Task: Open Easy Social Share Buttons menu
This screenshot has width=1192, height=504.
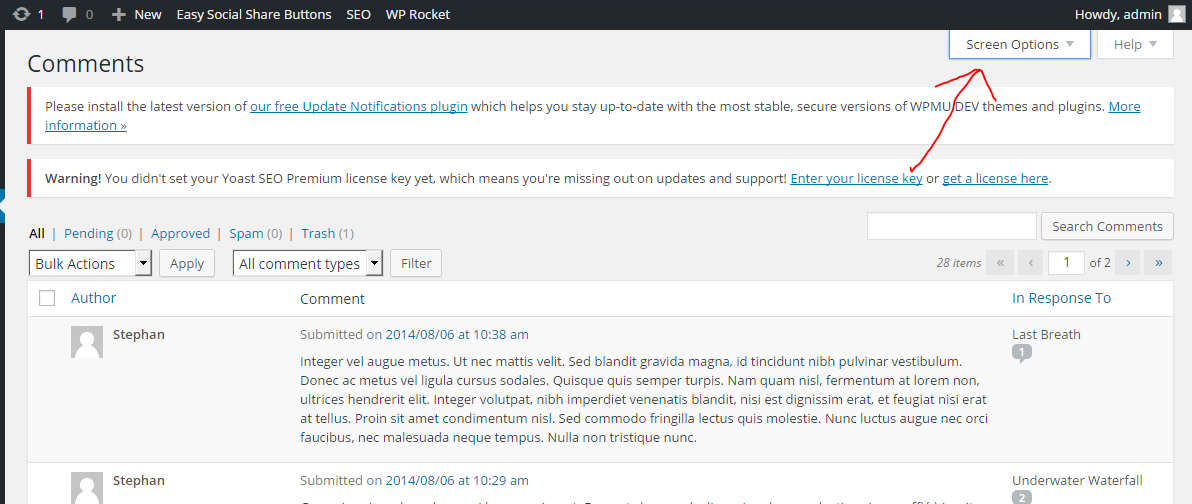Action: (254, 14)
